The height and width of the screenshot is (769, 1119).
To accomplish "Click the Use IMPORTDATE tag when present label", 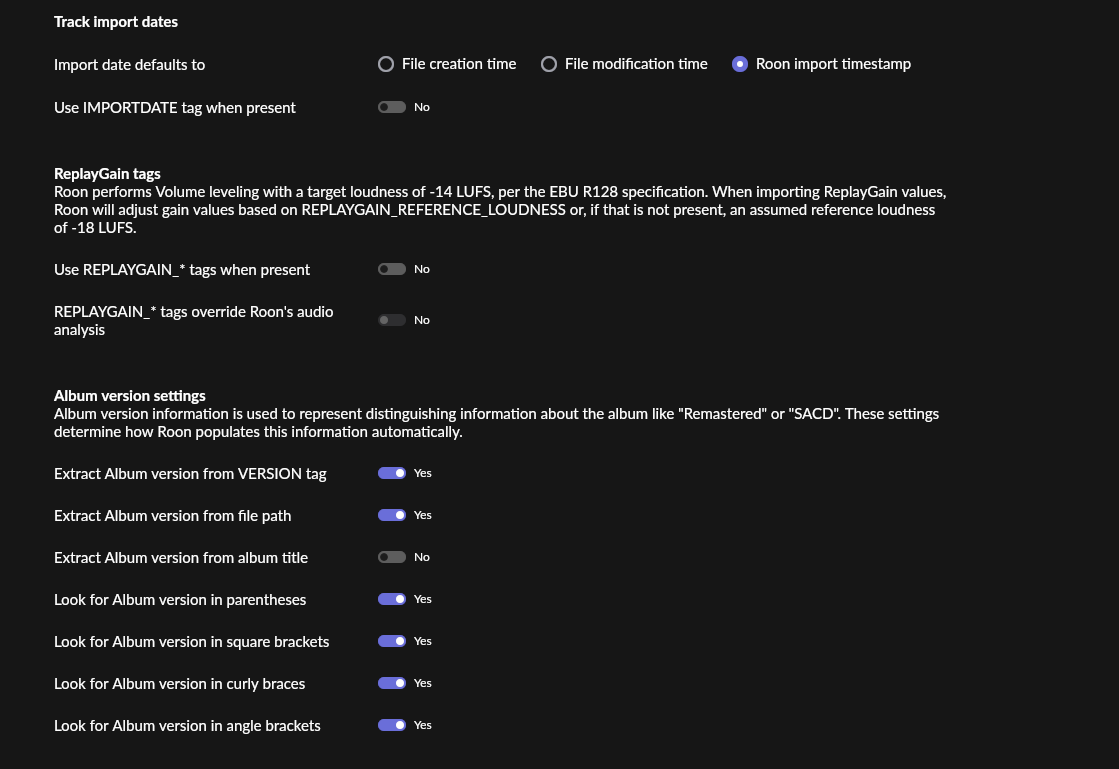I will point(175,108).
